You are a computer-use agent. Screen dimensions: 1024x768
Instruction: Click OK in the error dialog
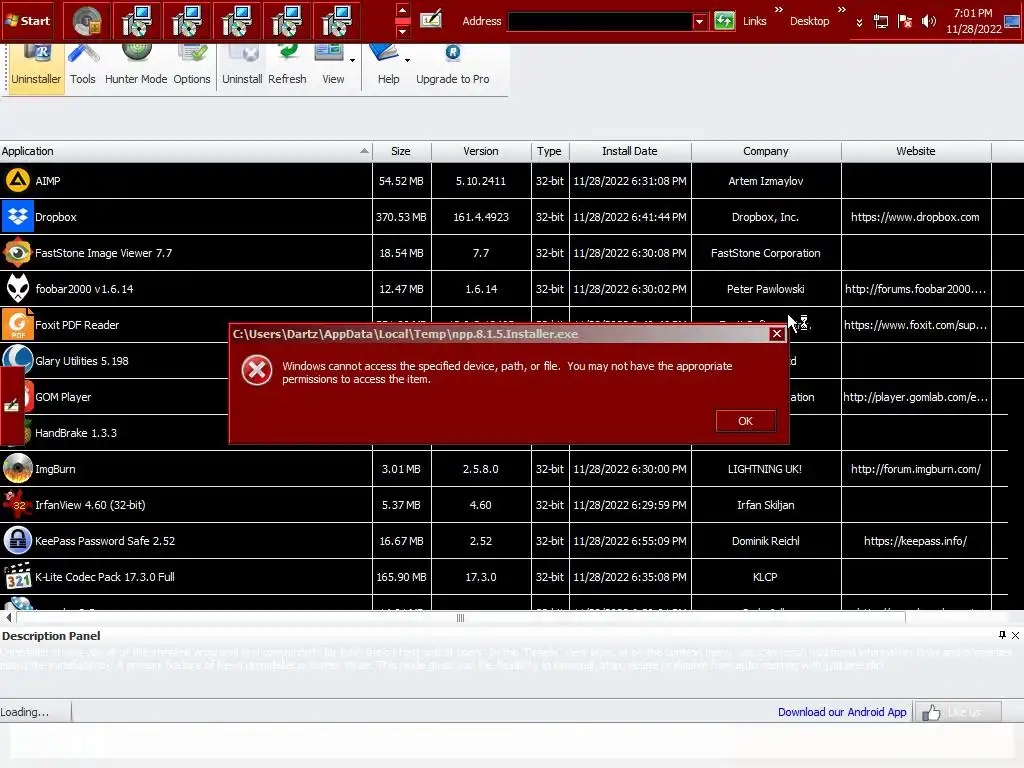coord(745,421)
